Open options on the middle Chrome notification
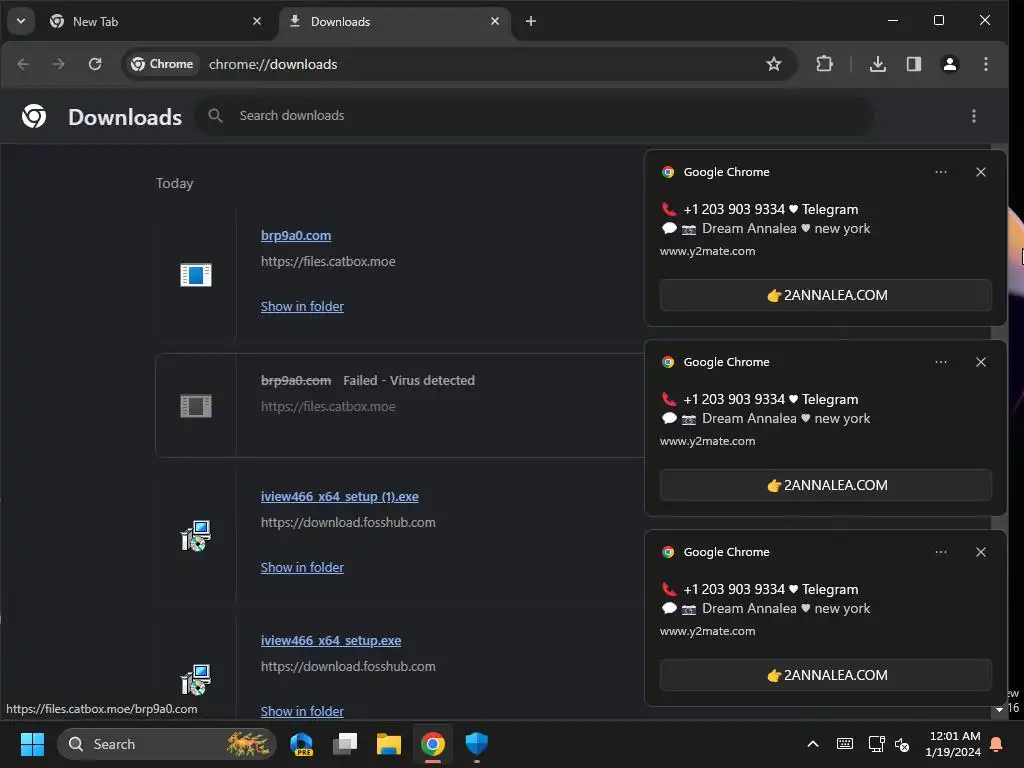1024x768 pixels. point(940,362)
